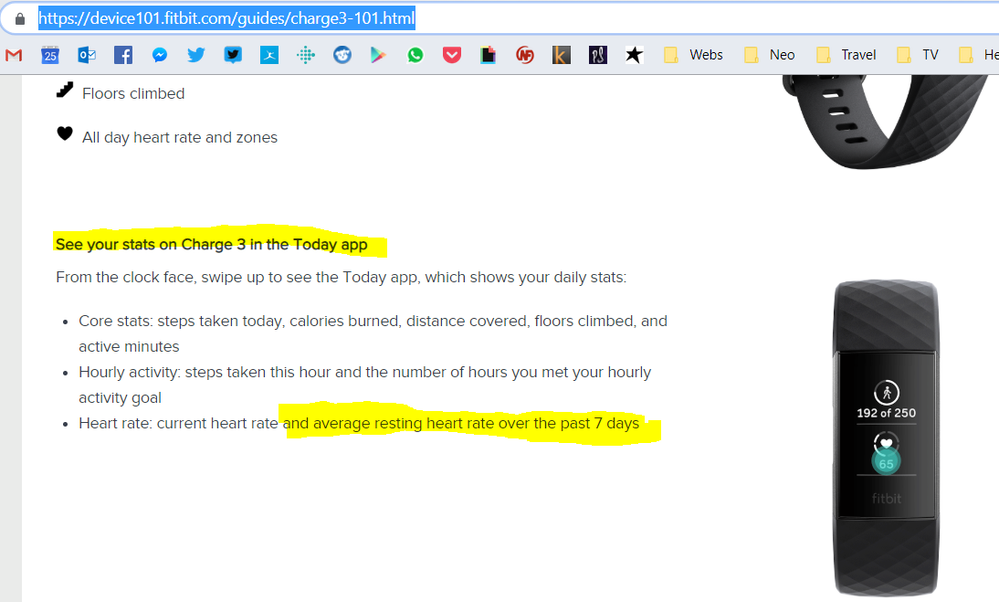View site info via the padlock icon
This screenshot has height=602, width=999.
coord(19,19)
